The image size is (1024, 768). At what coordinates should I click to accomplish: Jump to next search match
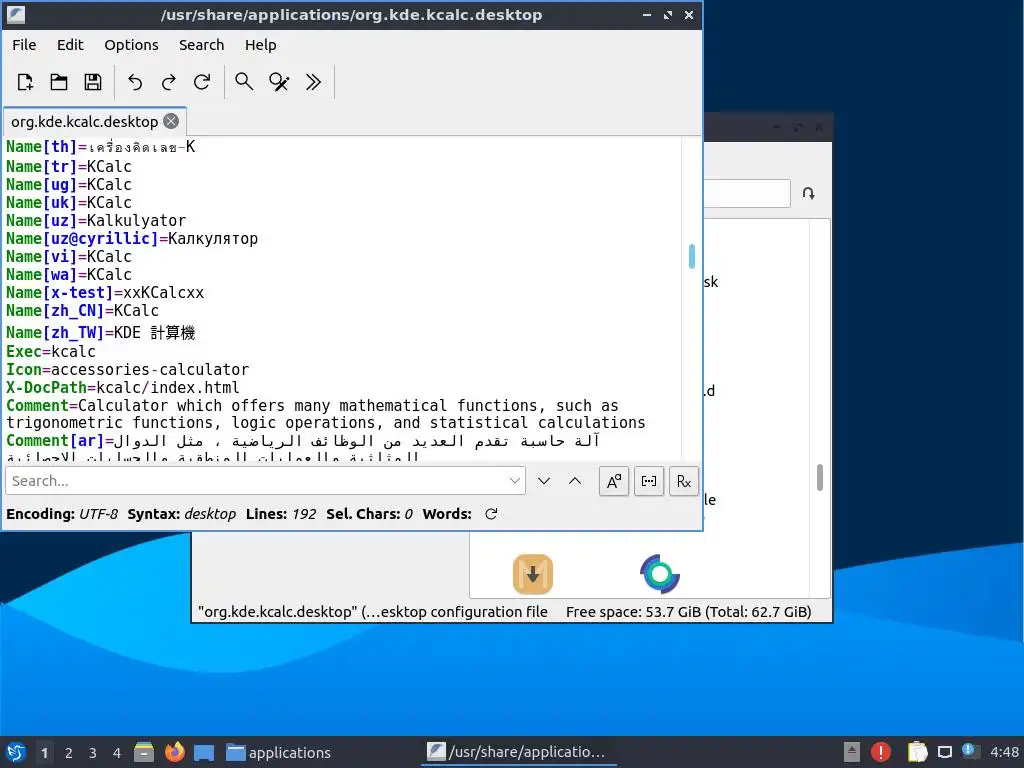[543, 481]
